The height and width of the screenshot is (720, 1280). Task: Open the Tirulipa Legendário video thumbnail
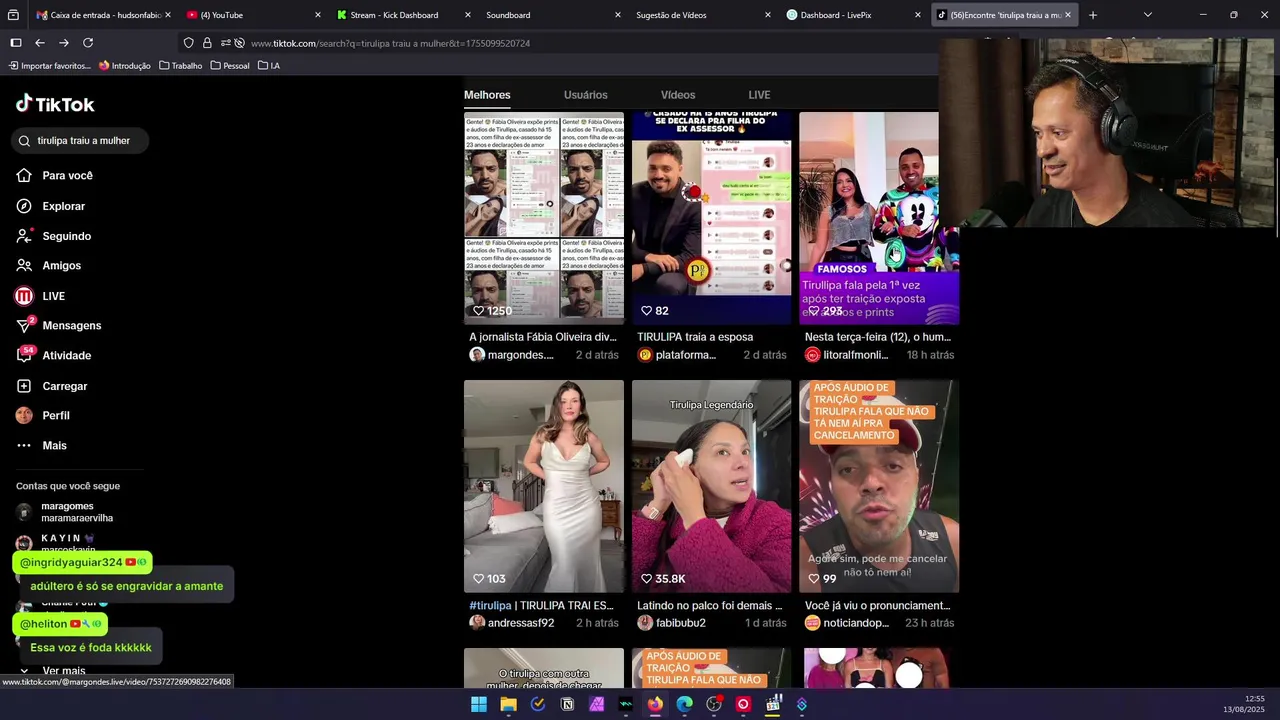tap(711, 486)
